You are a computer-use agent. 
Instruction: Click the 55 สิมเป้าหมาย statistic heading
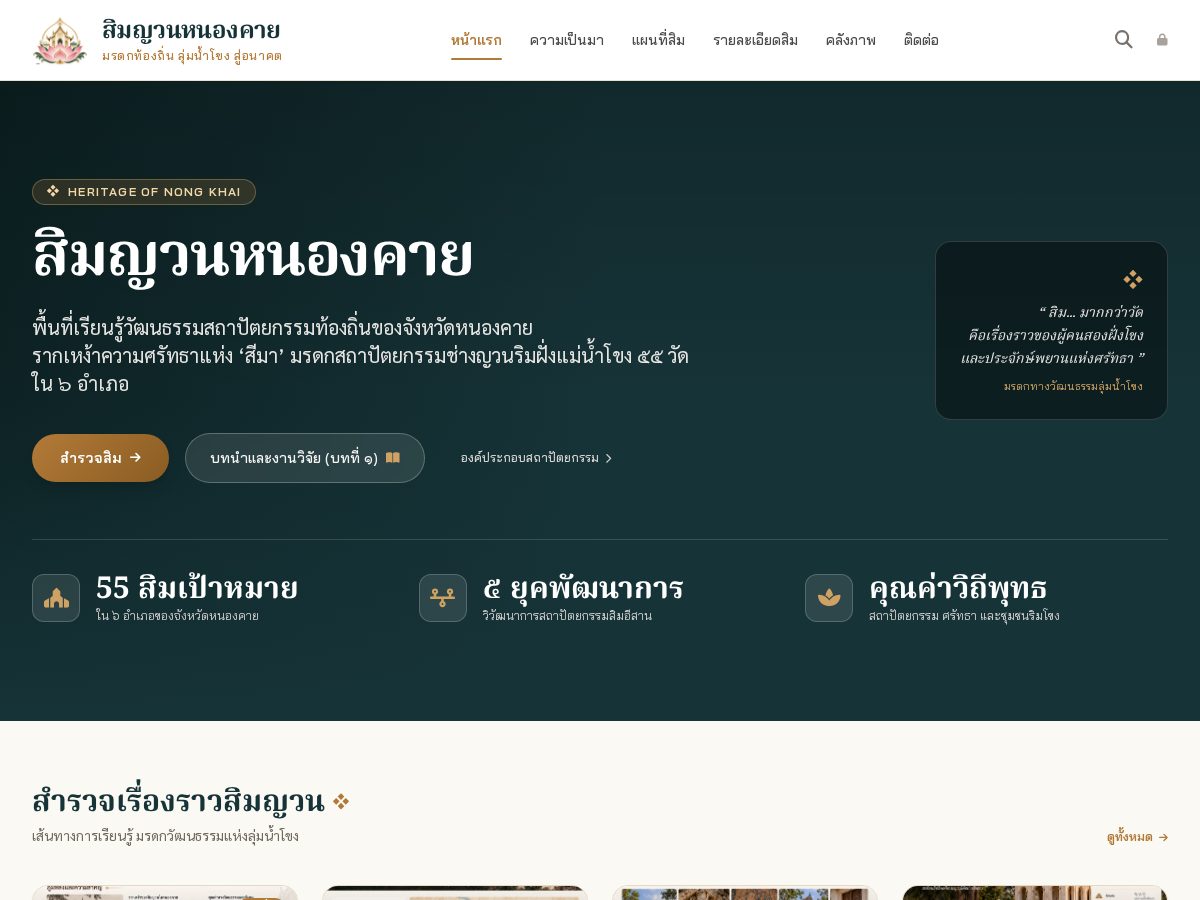pos(197,588)
